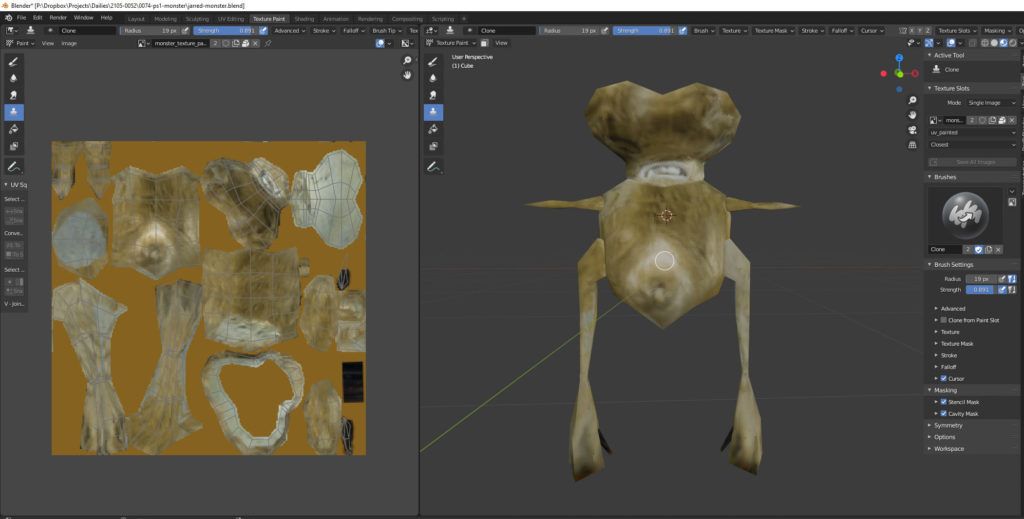This screenshot has height=519, width=1024.
Task: Select the Annotate tool in the 3D viewport toolbar
Action: pos(433,165)
